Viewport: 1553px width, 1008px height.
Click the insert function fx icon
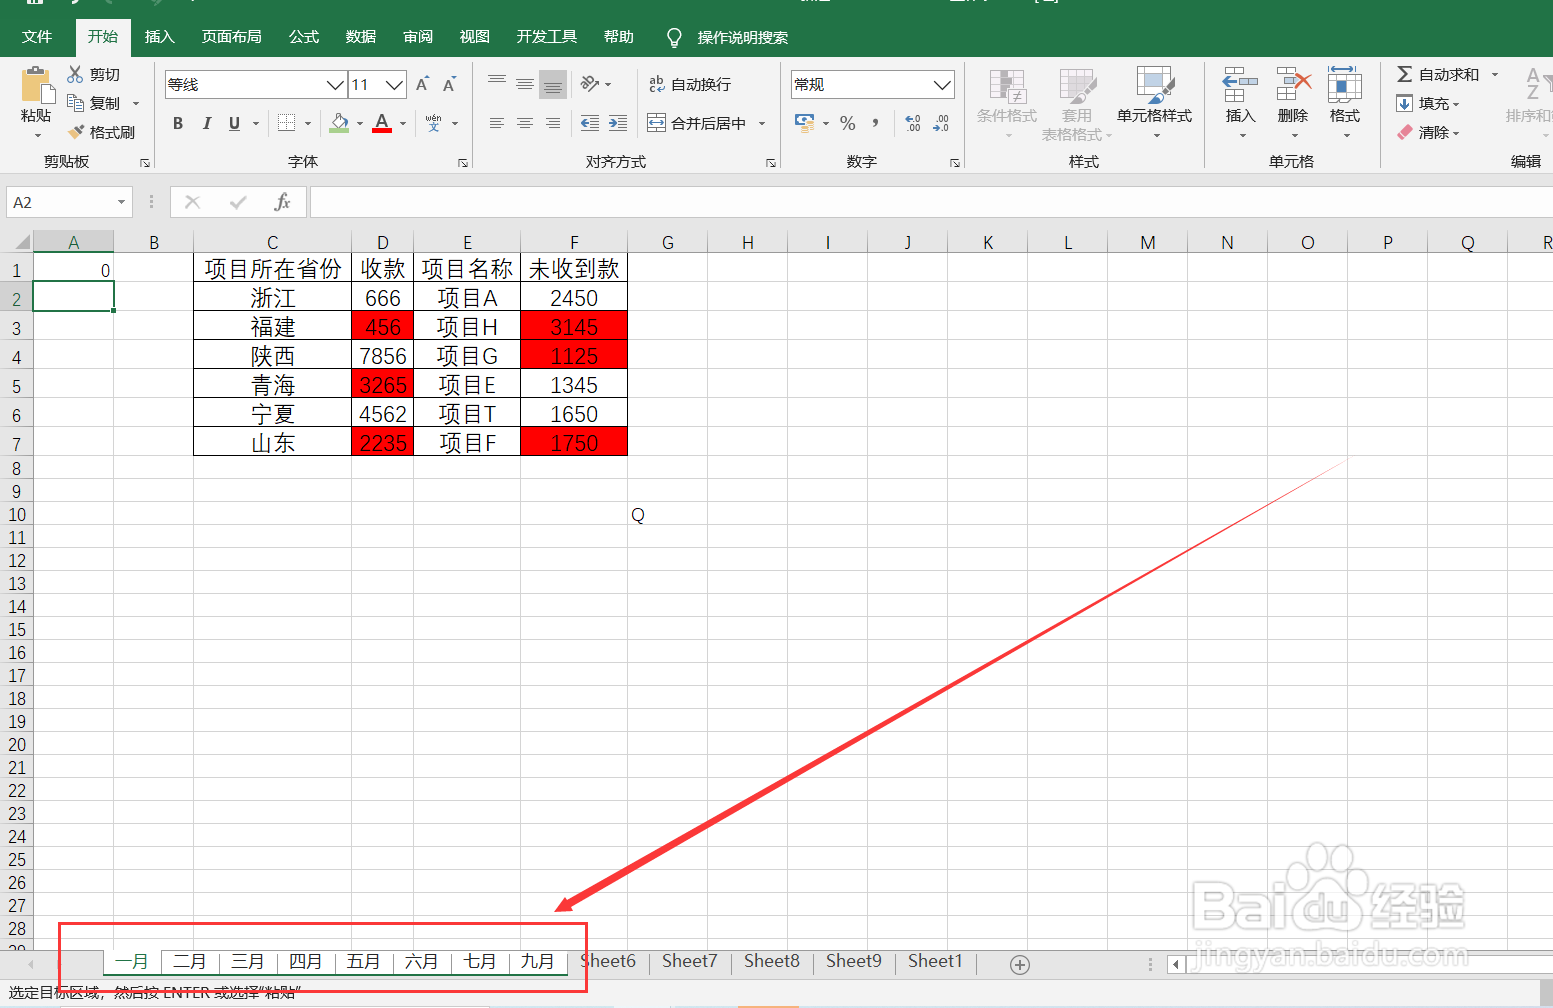tap(282, 202)
